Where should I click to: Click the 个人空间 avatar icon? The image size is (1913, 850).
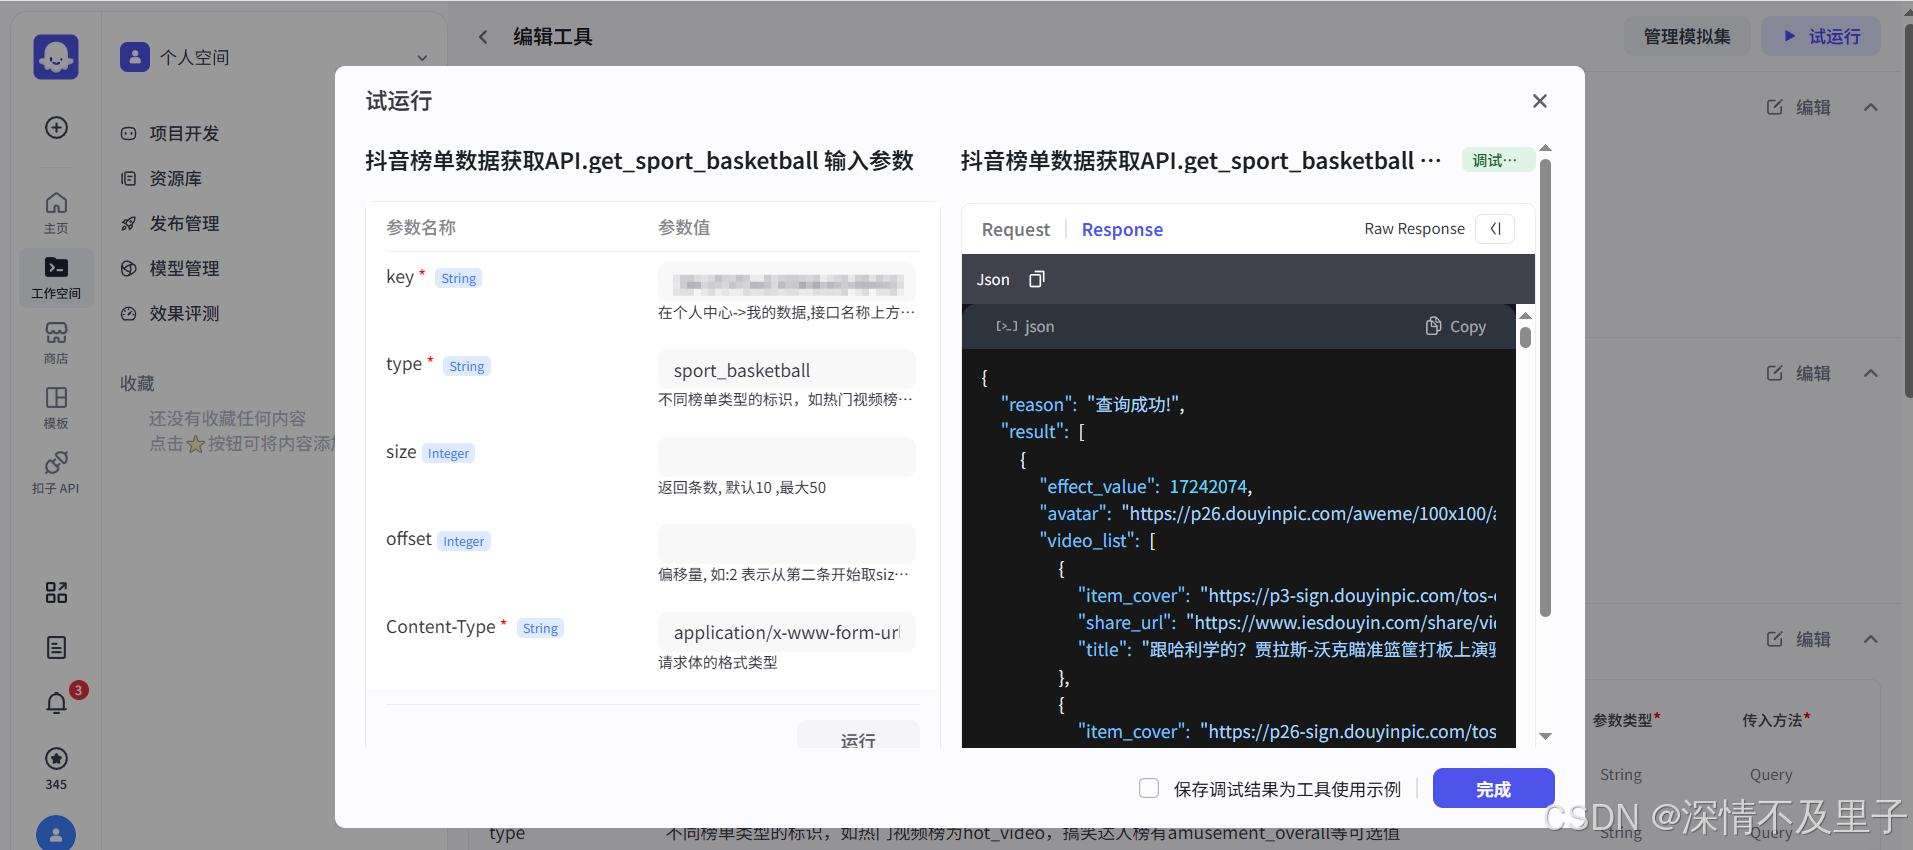pyautogui.click(x=135, y=57)
